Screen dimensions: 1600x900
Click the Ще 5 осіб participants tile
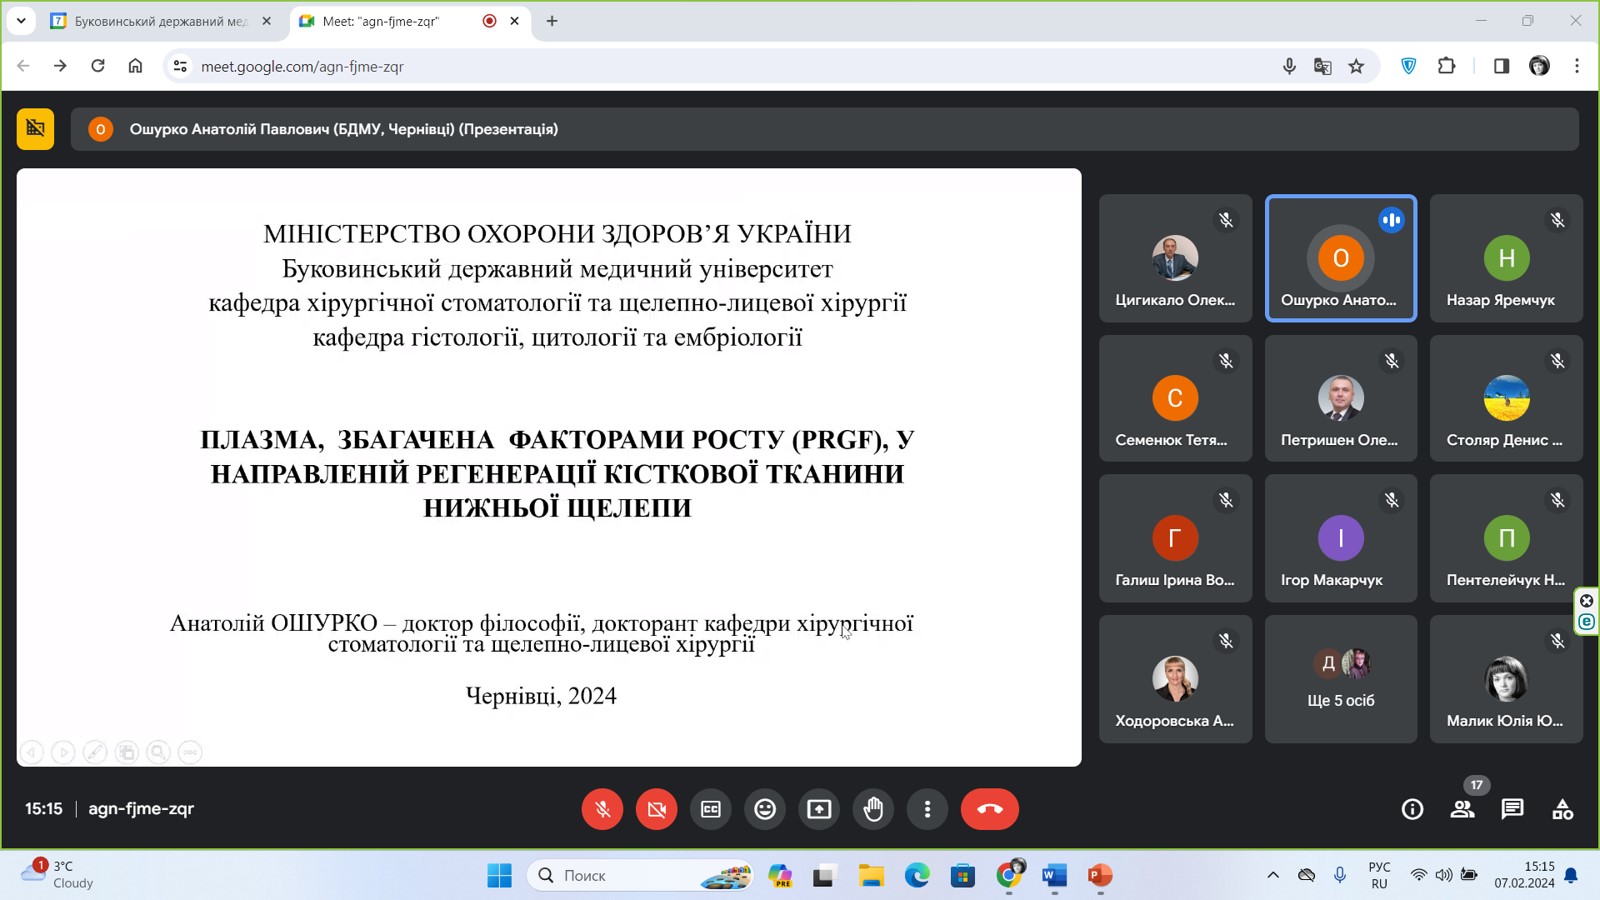(1340, 679)
